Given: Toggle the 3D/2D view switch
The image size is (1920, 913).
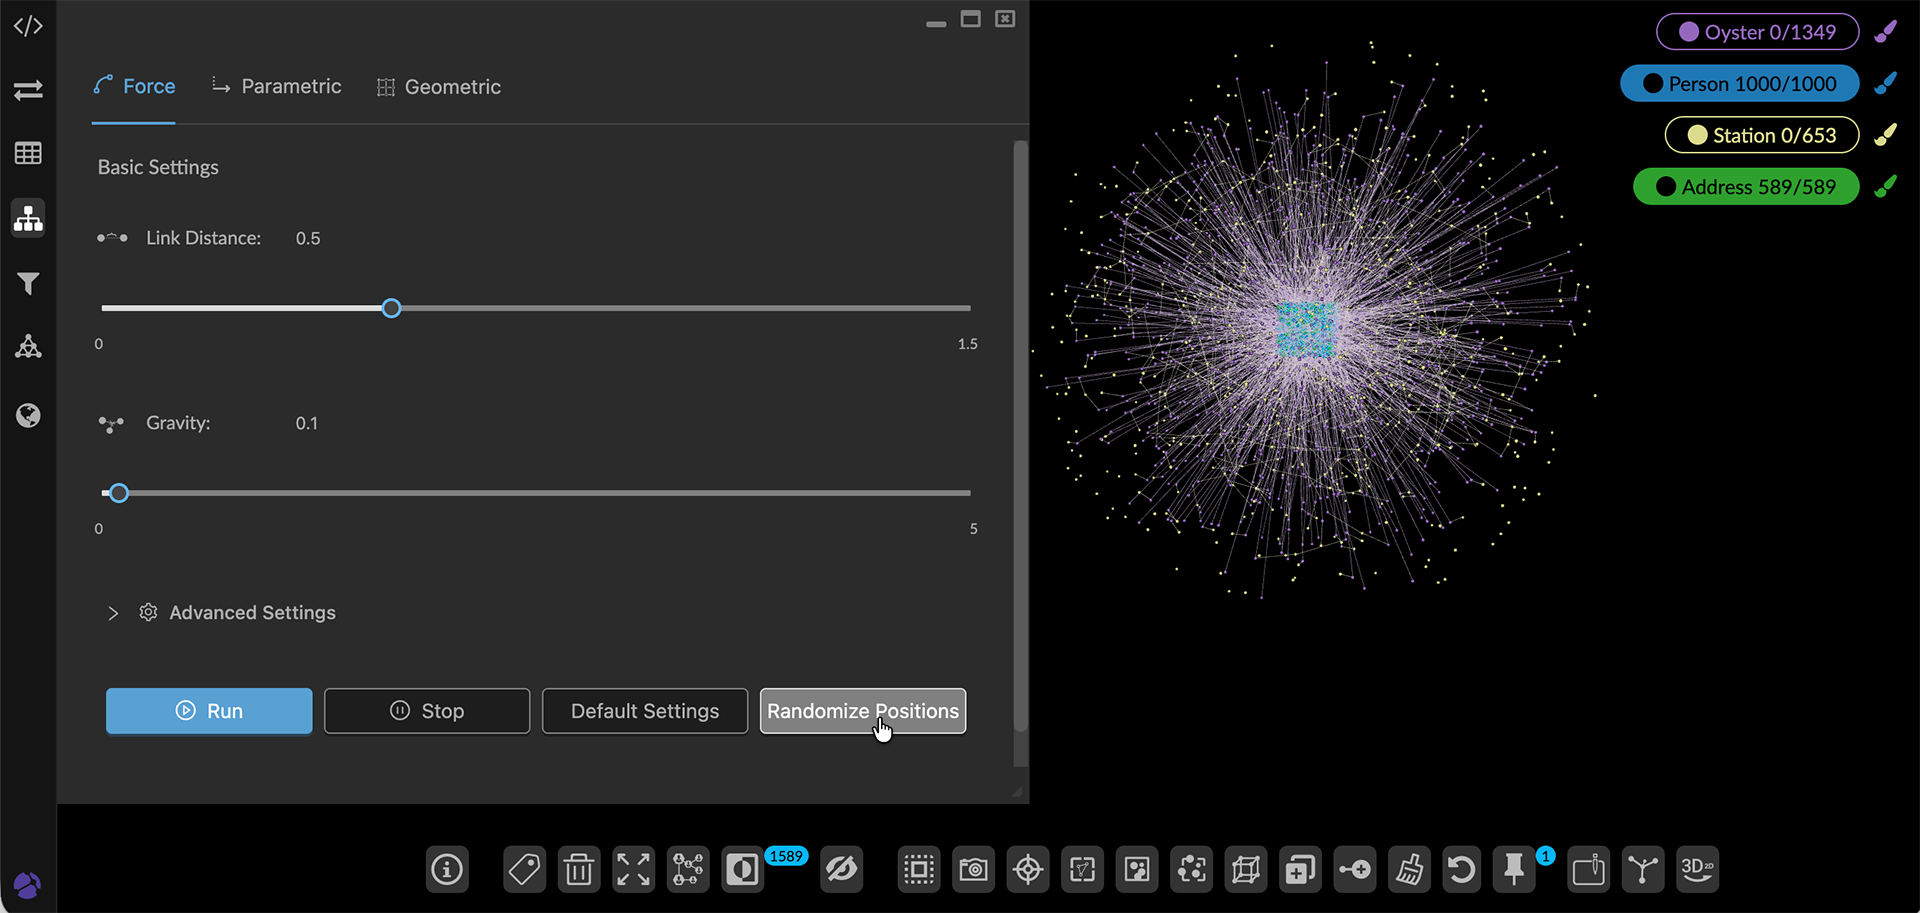Looking at the screenshot, I should [1697, 870].
